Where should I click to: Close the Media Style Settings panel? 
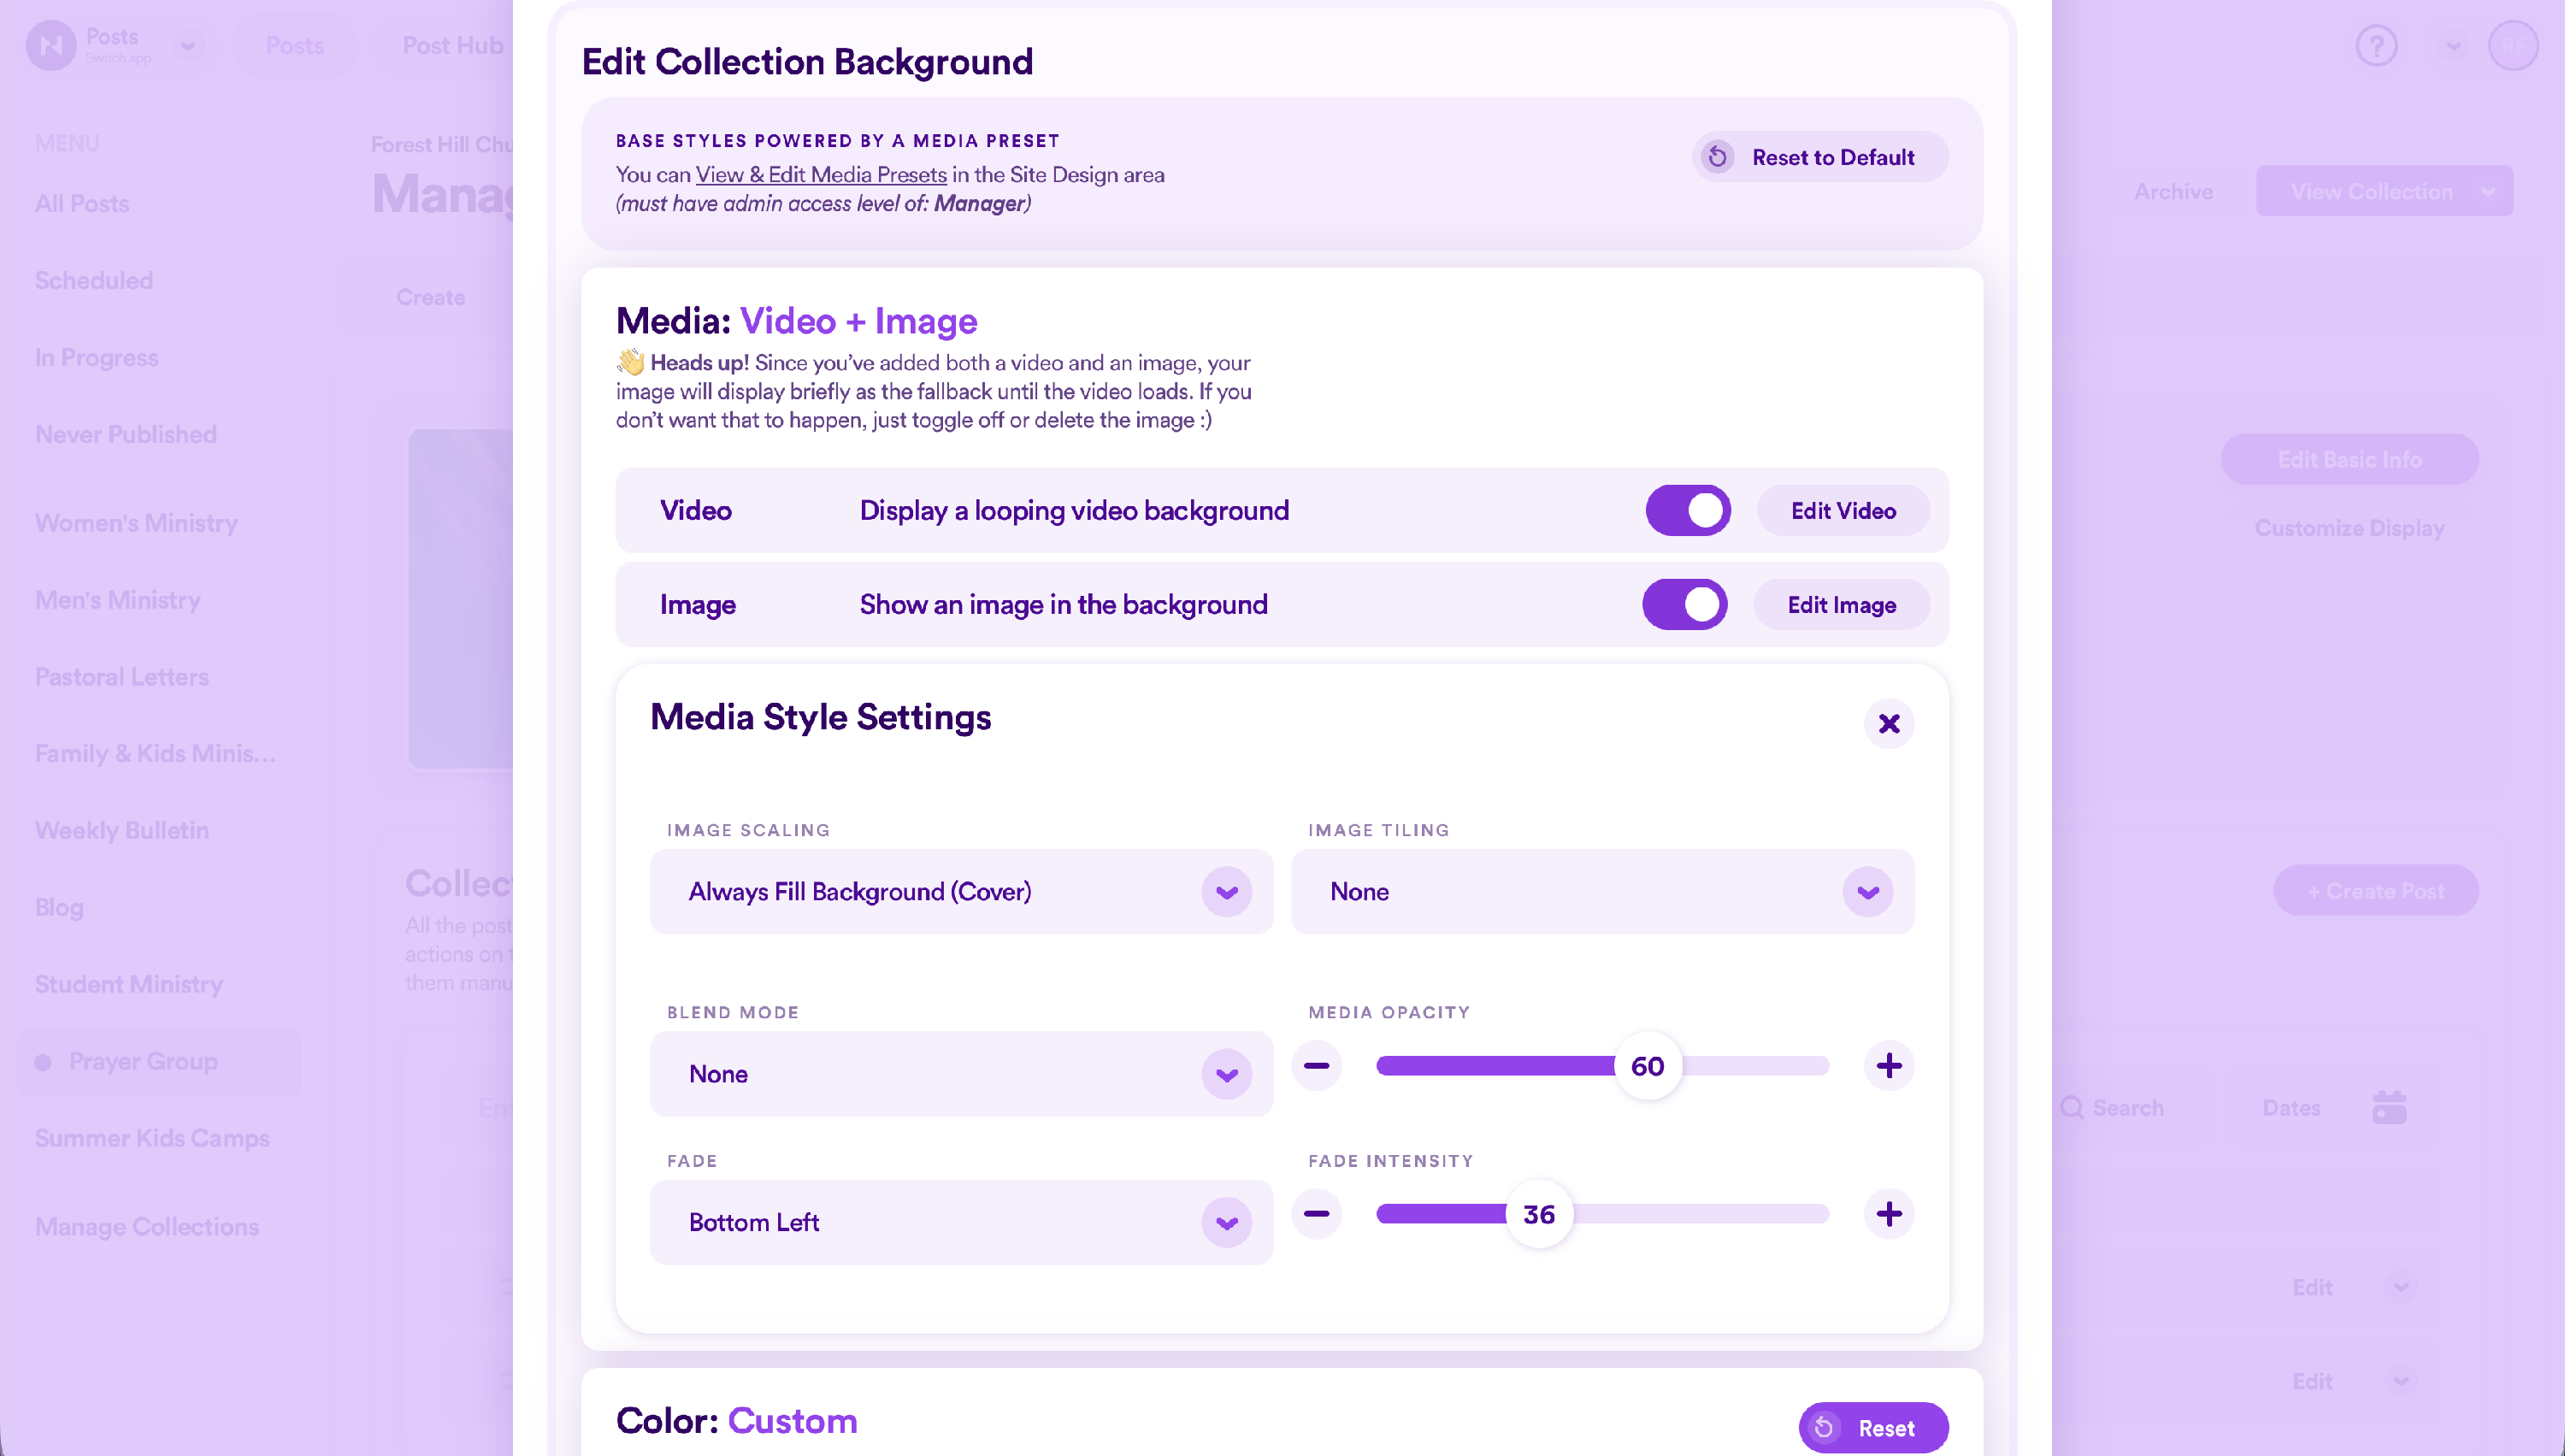pos(1888,723)
